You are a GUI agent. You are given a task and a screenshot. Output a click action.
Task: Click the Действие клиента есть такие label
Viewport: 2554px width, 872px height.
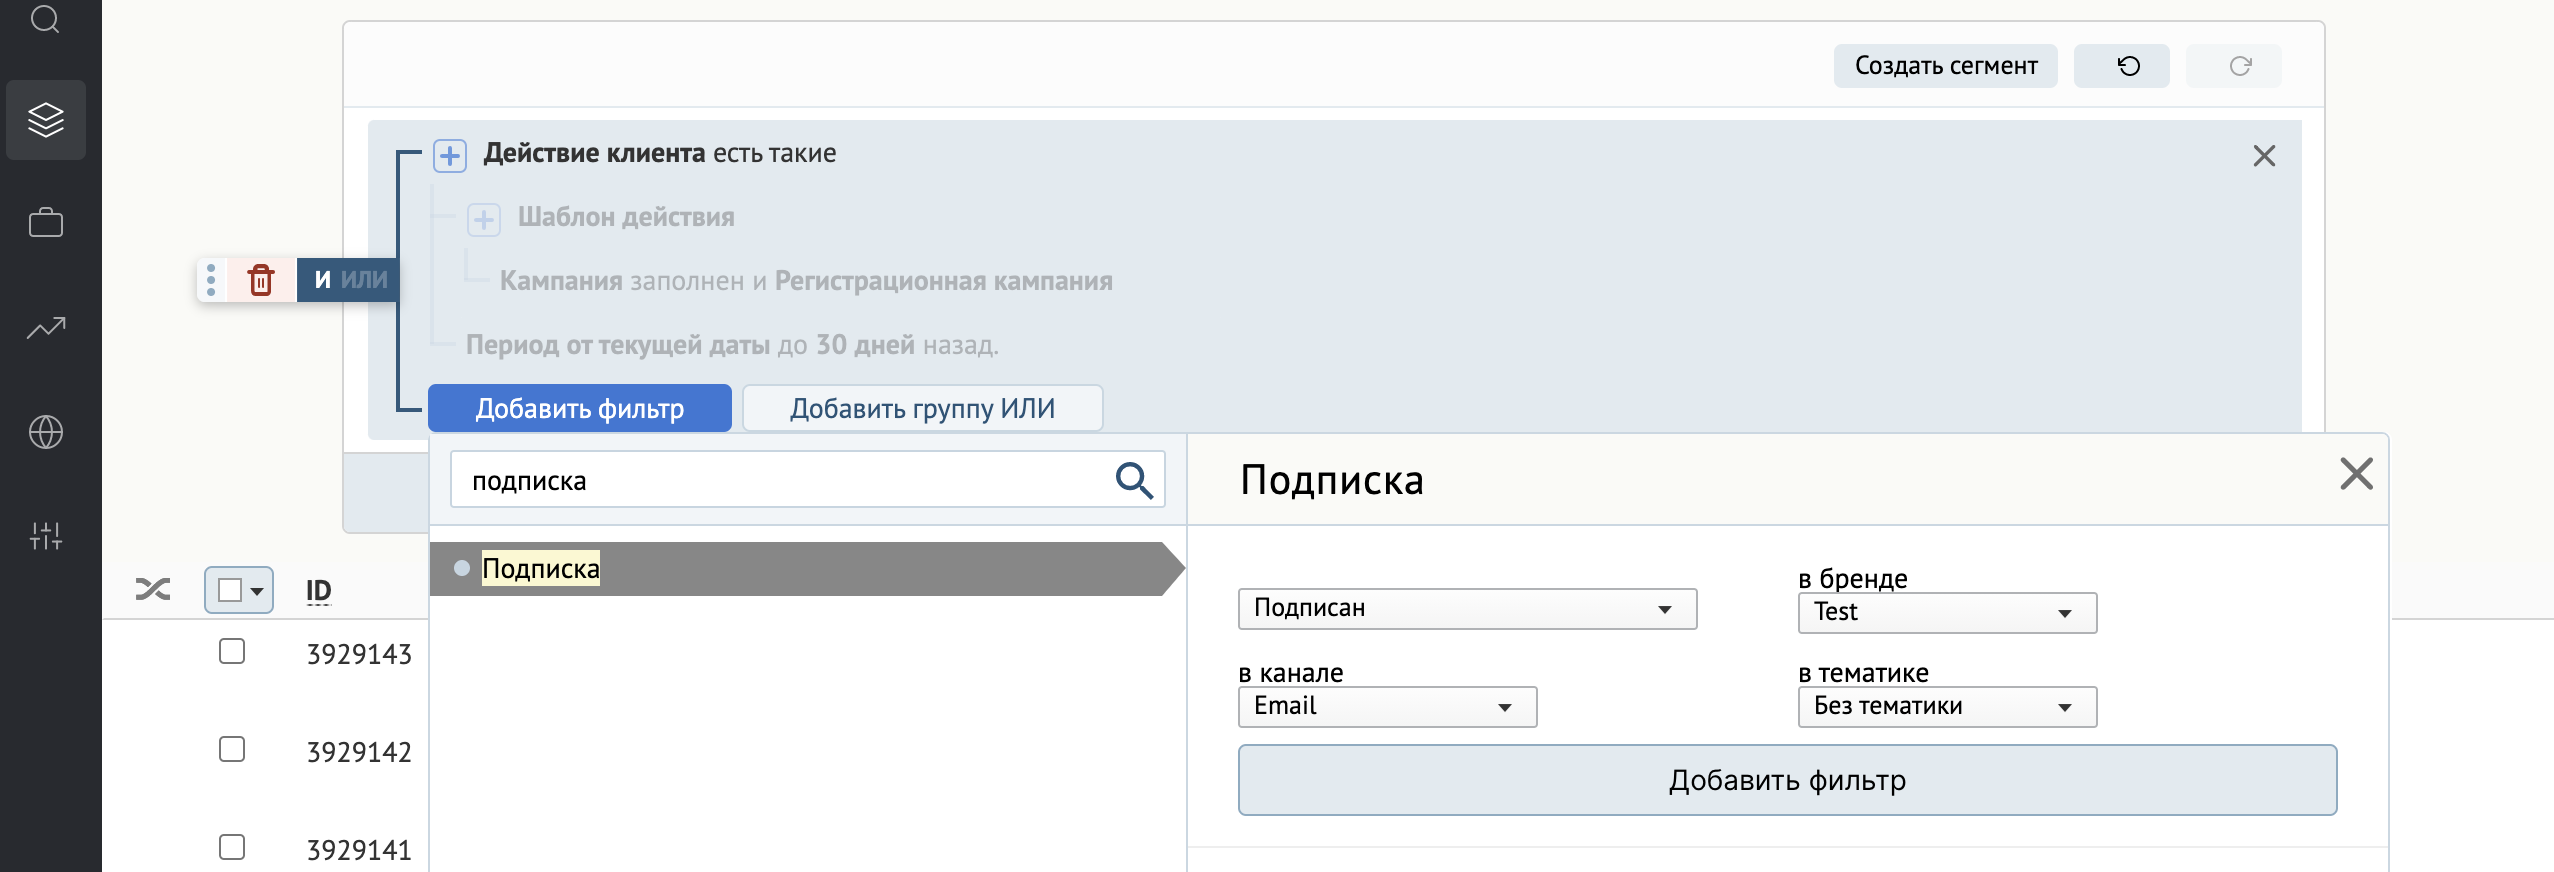660,153
